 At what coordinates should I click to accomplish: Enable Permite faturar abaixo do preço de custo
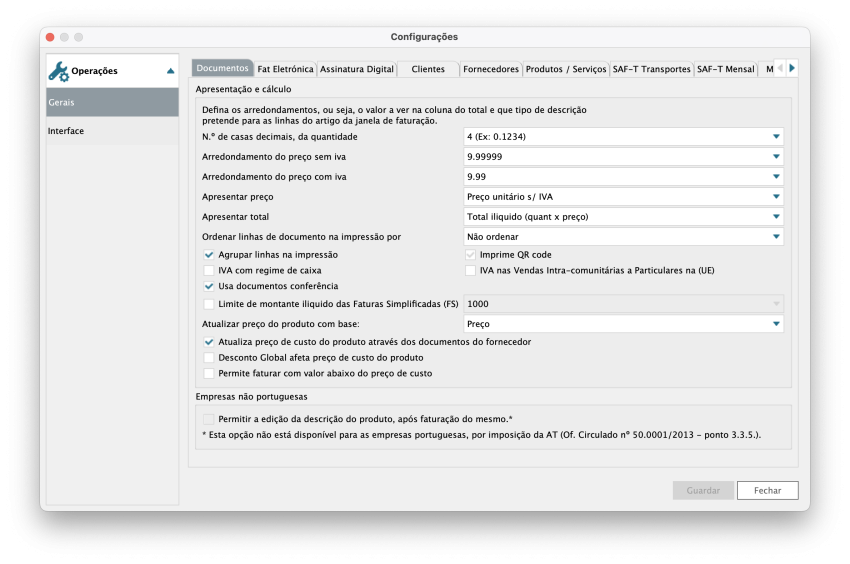pyautogui.click(x=209, y=373)
